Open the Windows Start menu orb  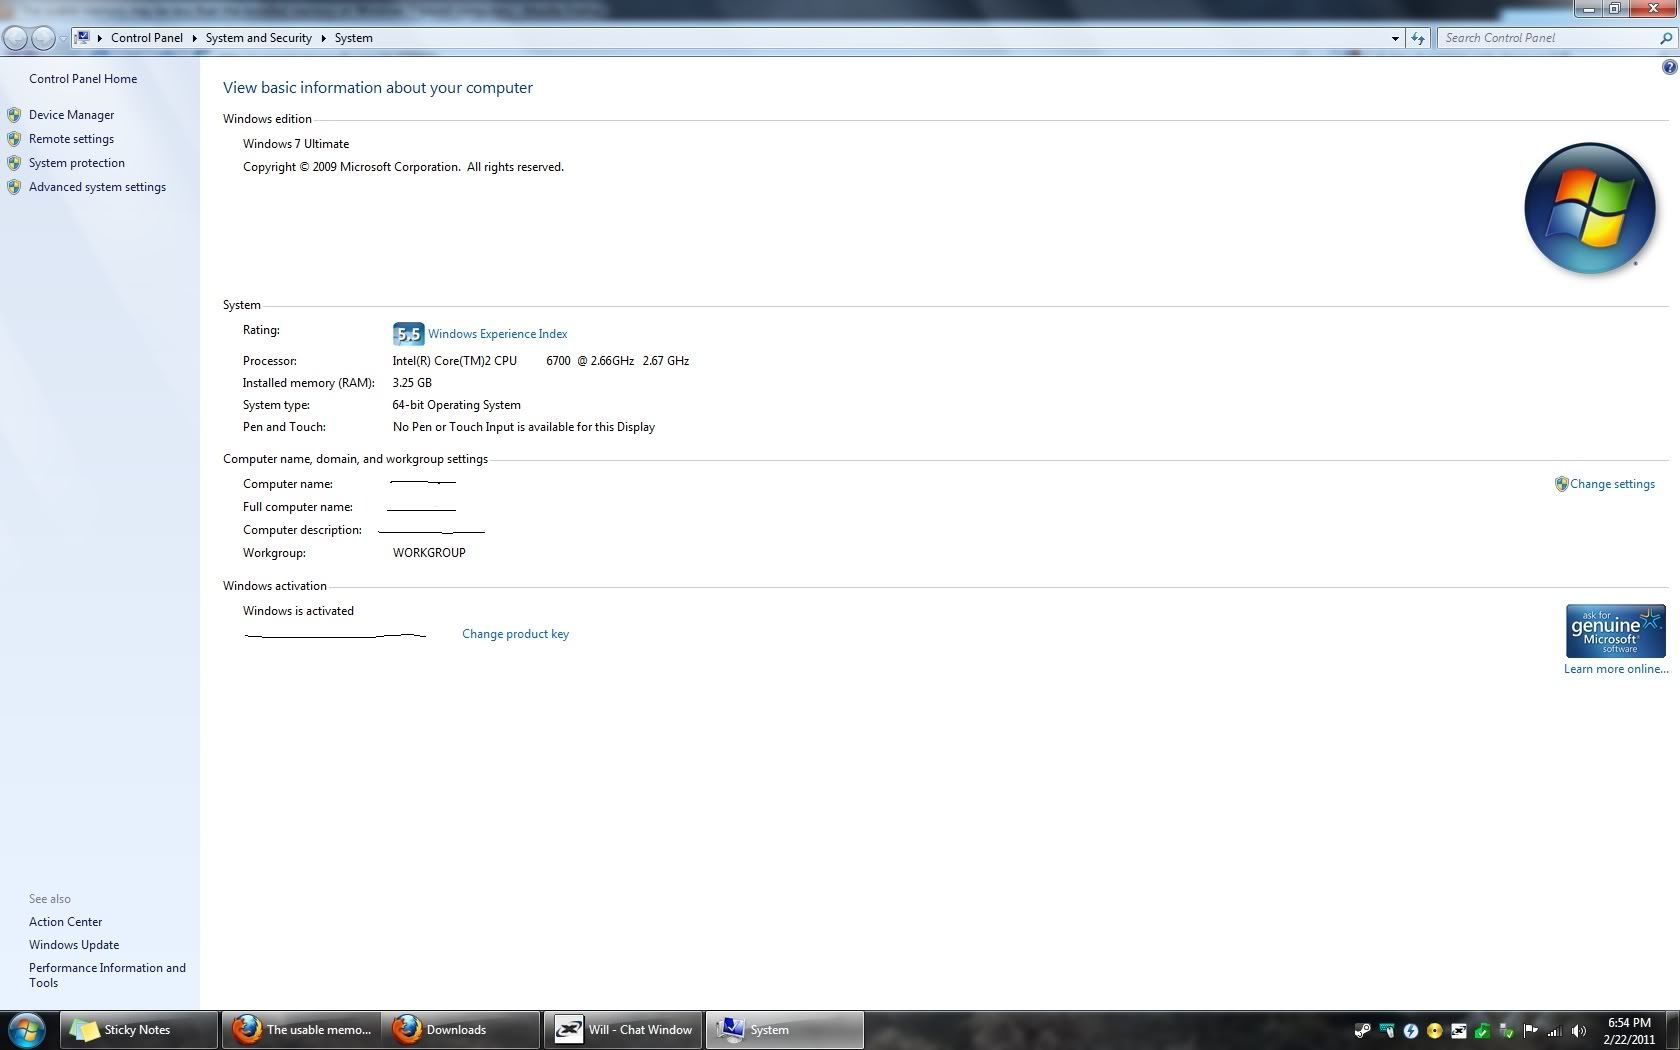(x=27, y=1029)
